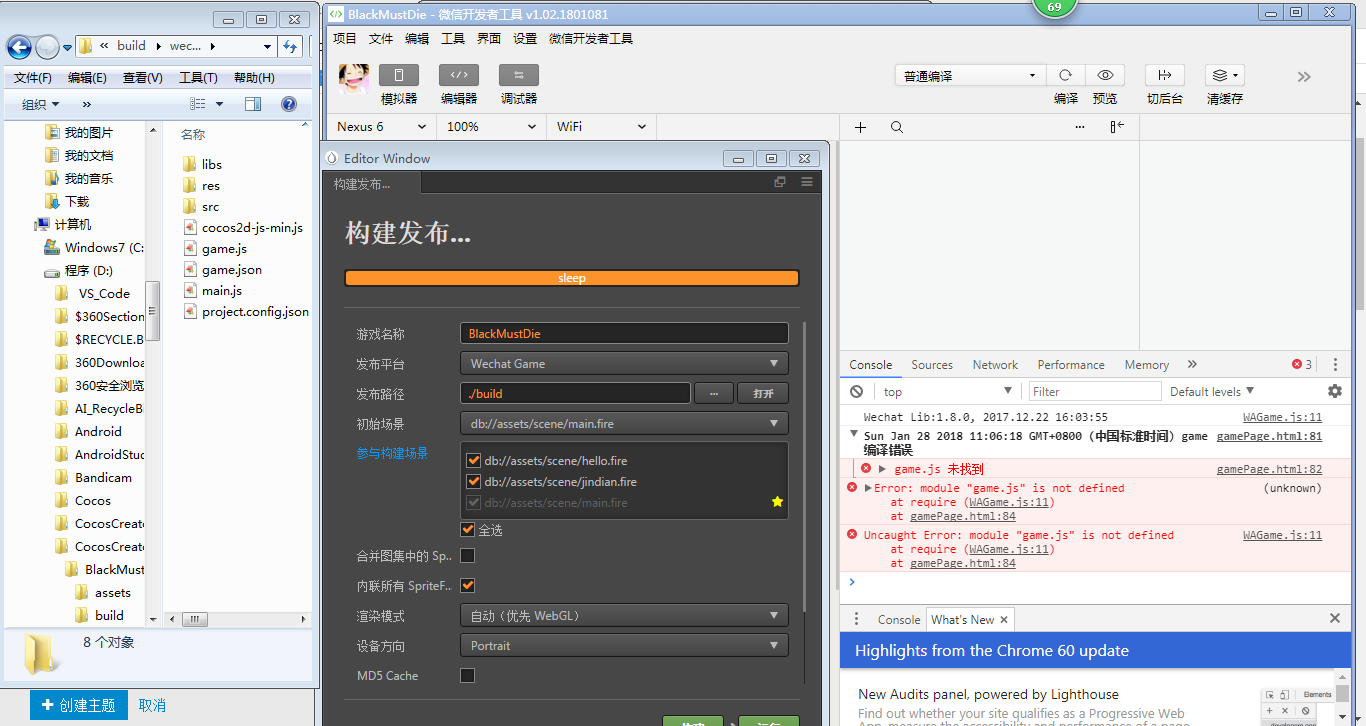Viewport: 1366px width, 726px height.
Task: Open the gamePage.html:81 source link
Action: pyautogui.click(x=1269, y=436)
